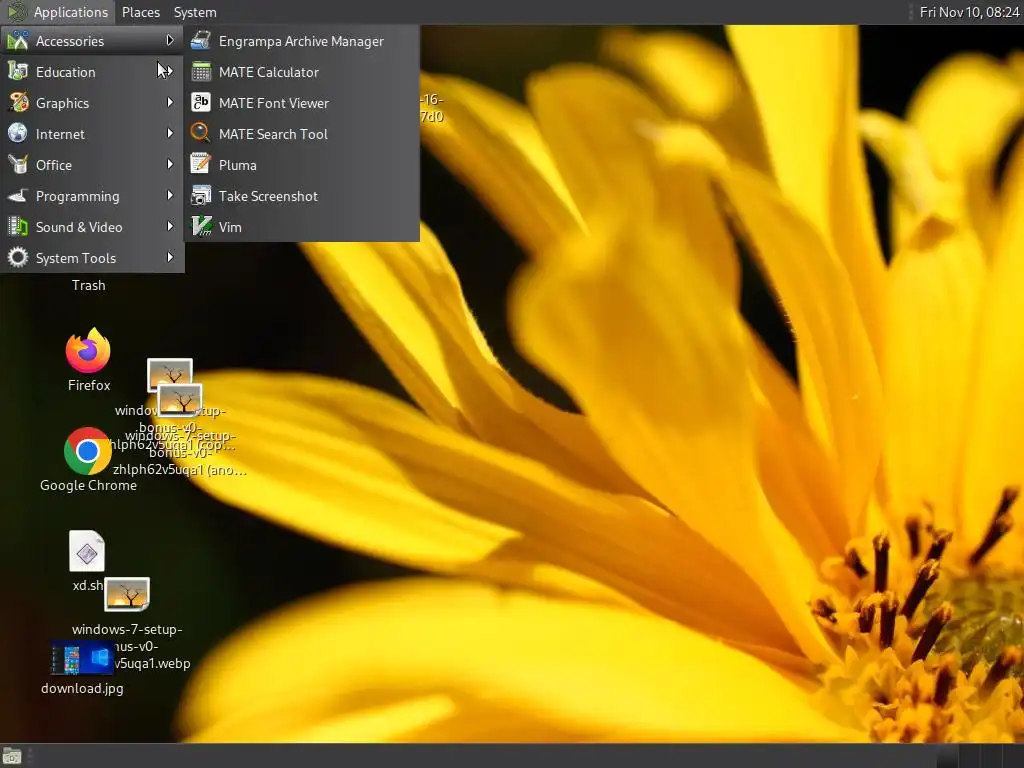Launch MATE Calculator icon
The image size is (1024, 768).
pyautogui.click(x=200, y=72)
